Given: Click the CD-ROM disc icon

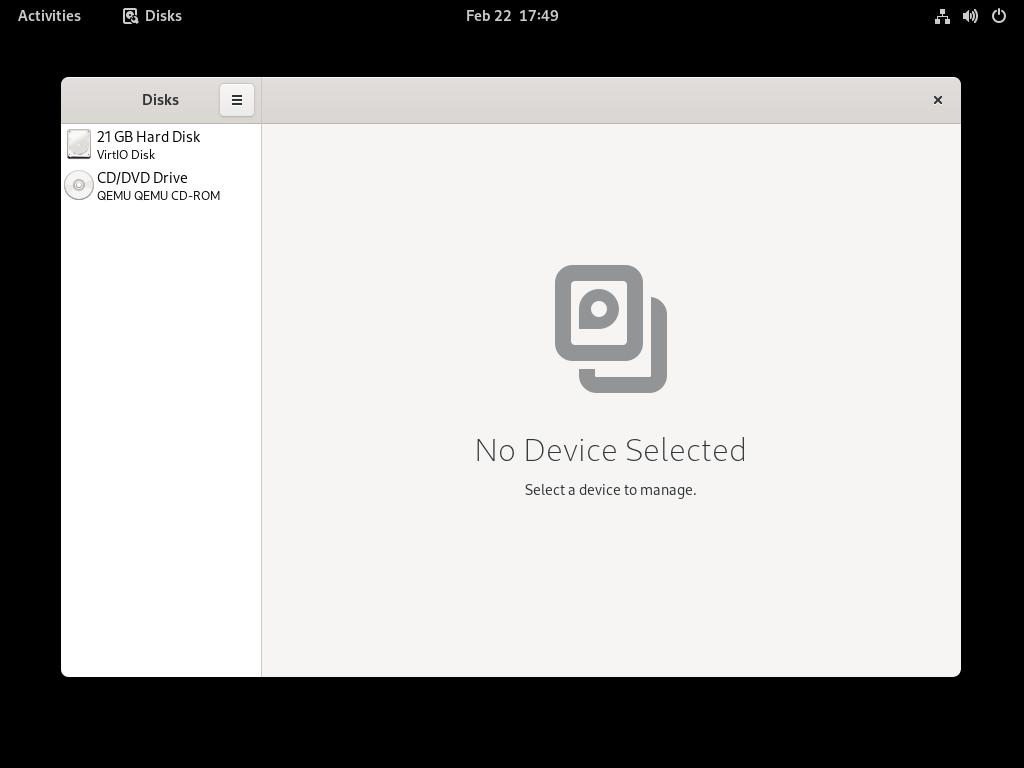Looking at the screenshot, I should pyautogui.click(x=79, y=185).
